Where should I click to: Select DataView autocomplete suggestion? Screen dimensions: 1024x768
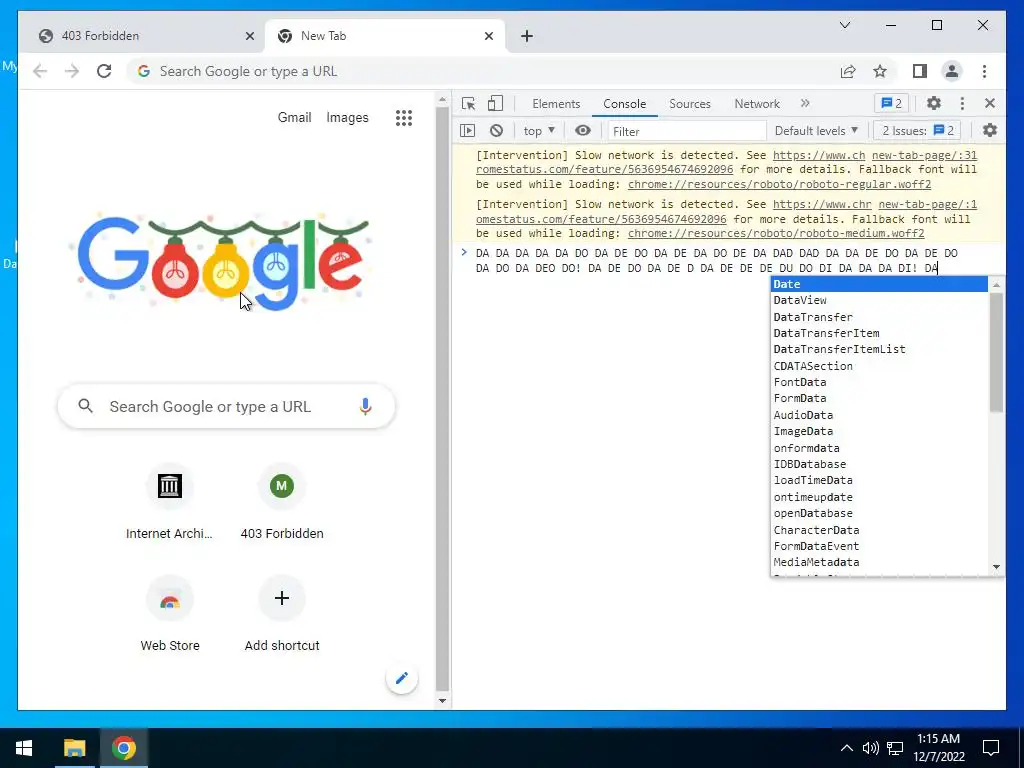coord(879,300)
